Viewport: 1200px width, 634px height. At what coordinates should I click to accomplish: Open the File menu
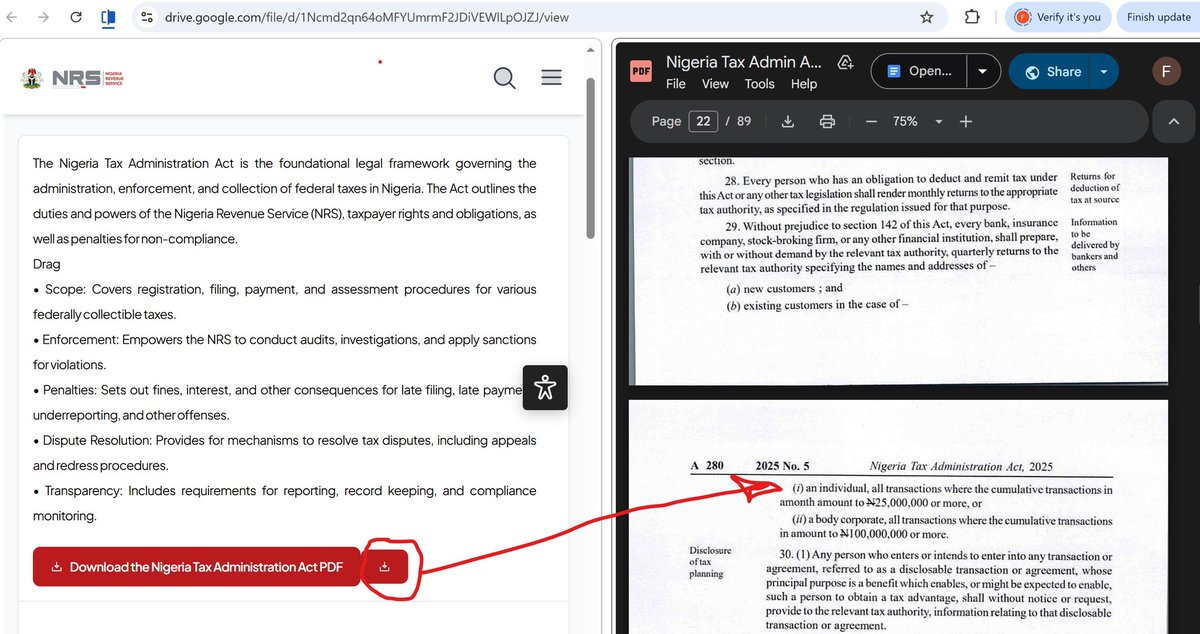click(676, 84)
